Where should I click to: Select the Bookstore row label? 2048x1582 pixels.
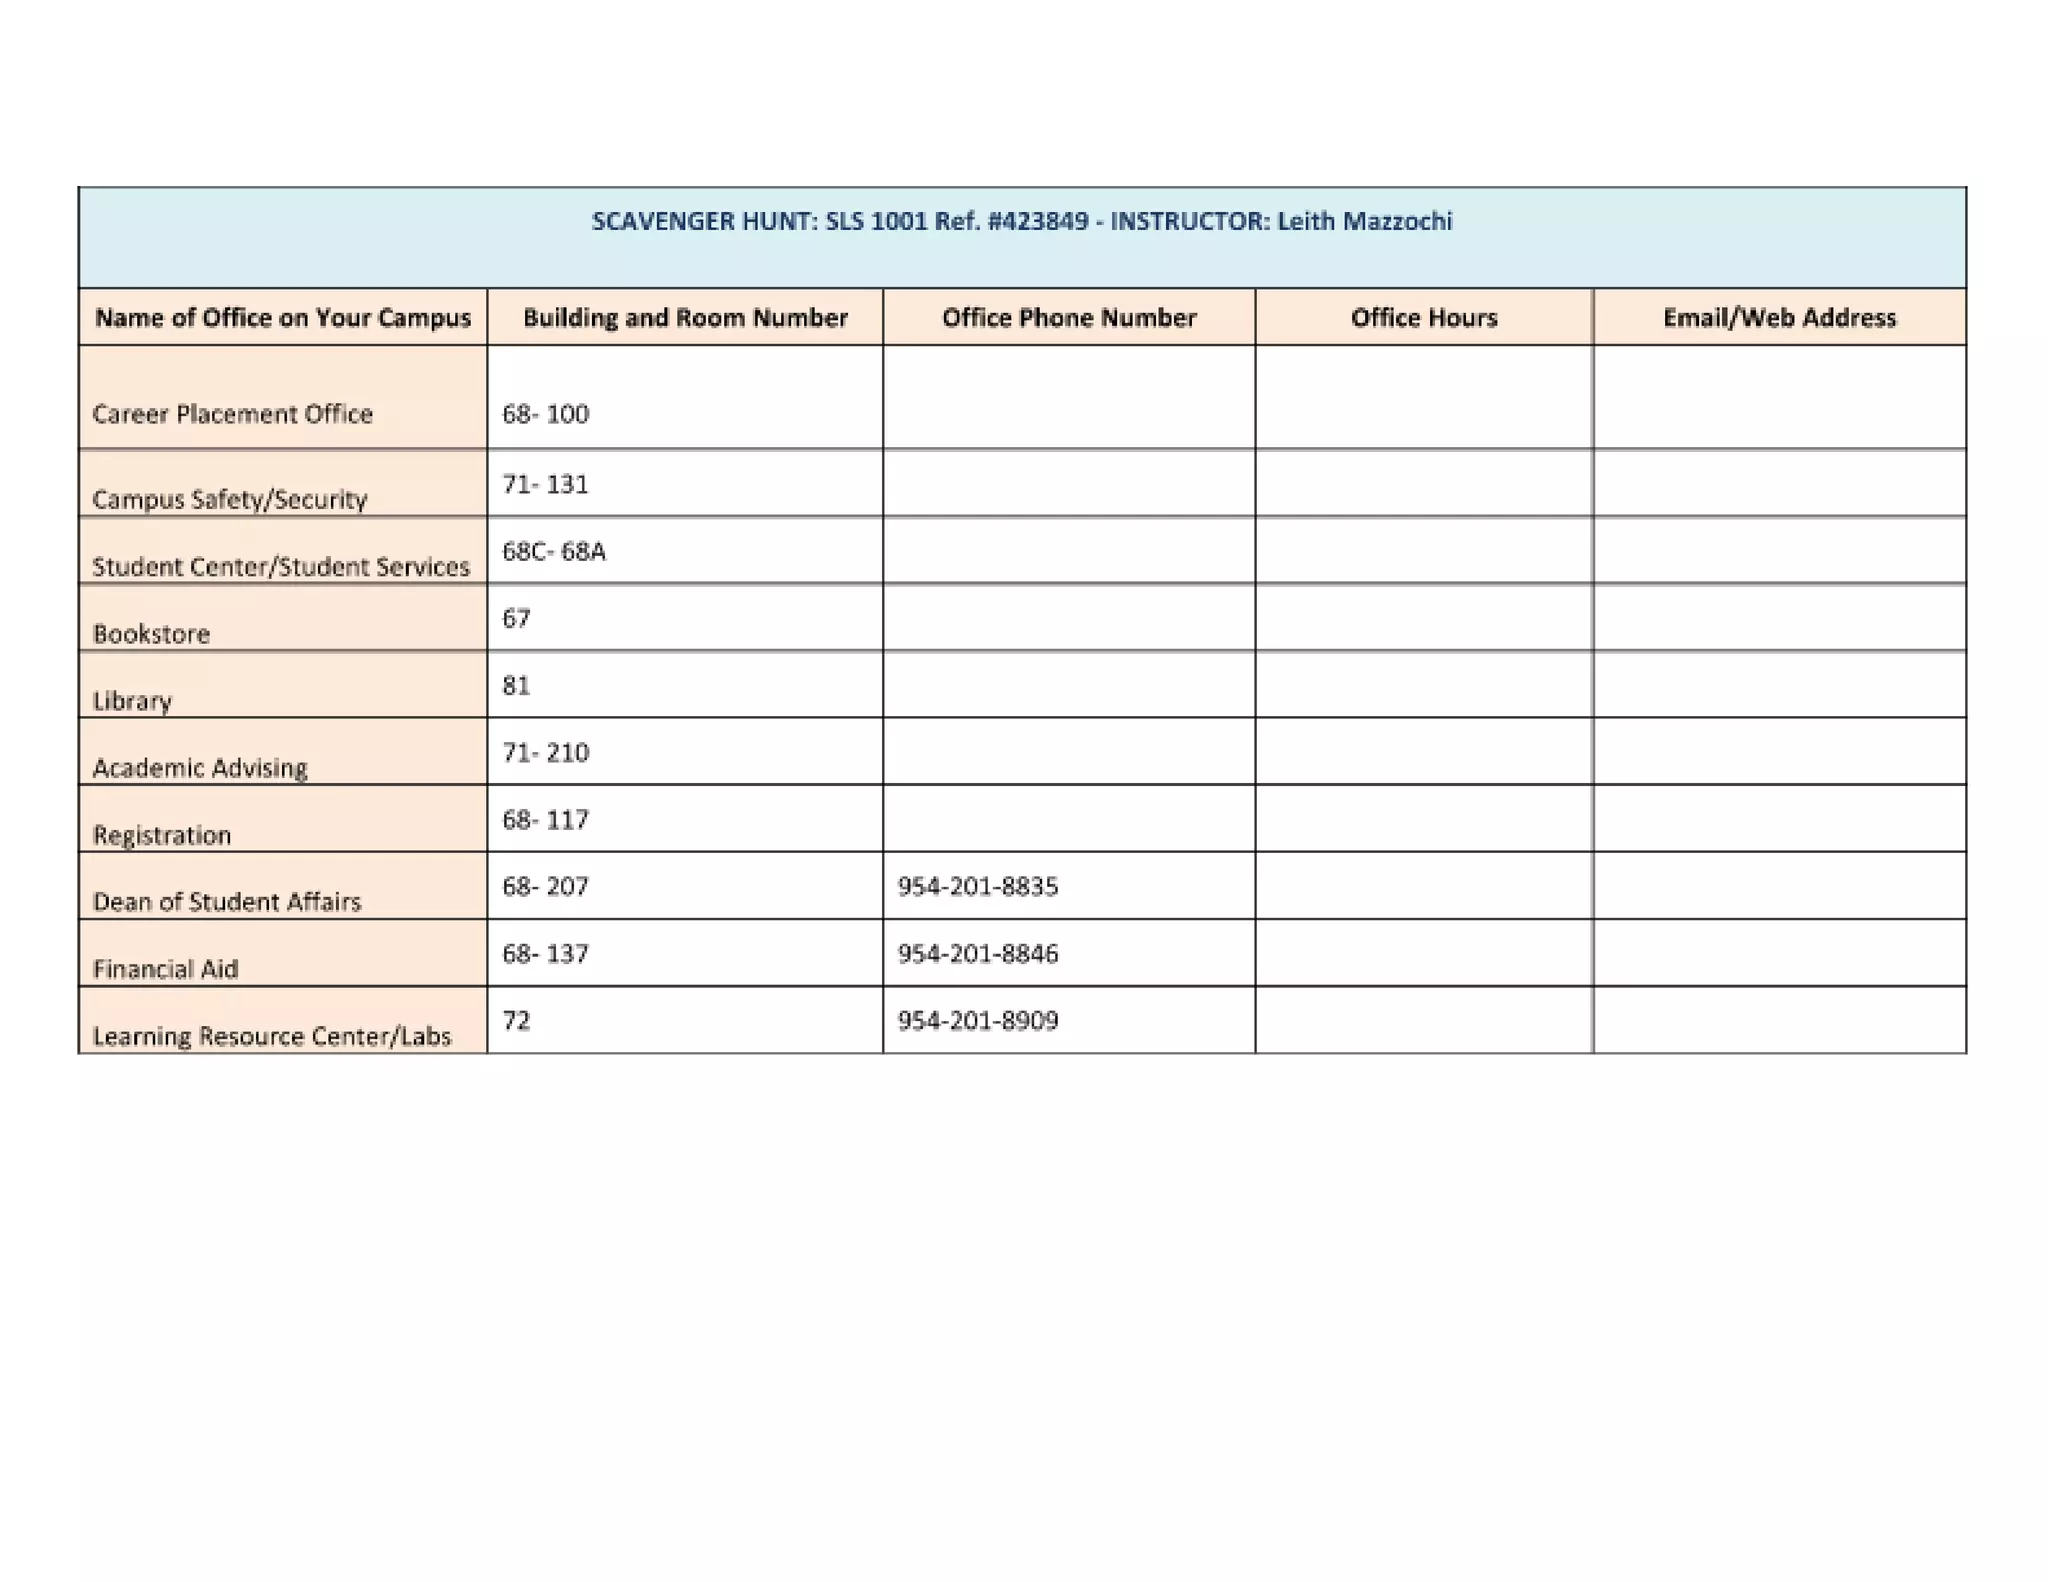click(x=152, y=633)
